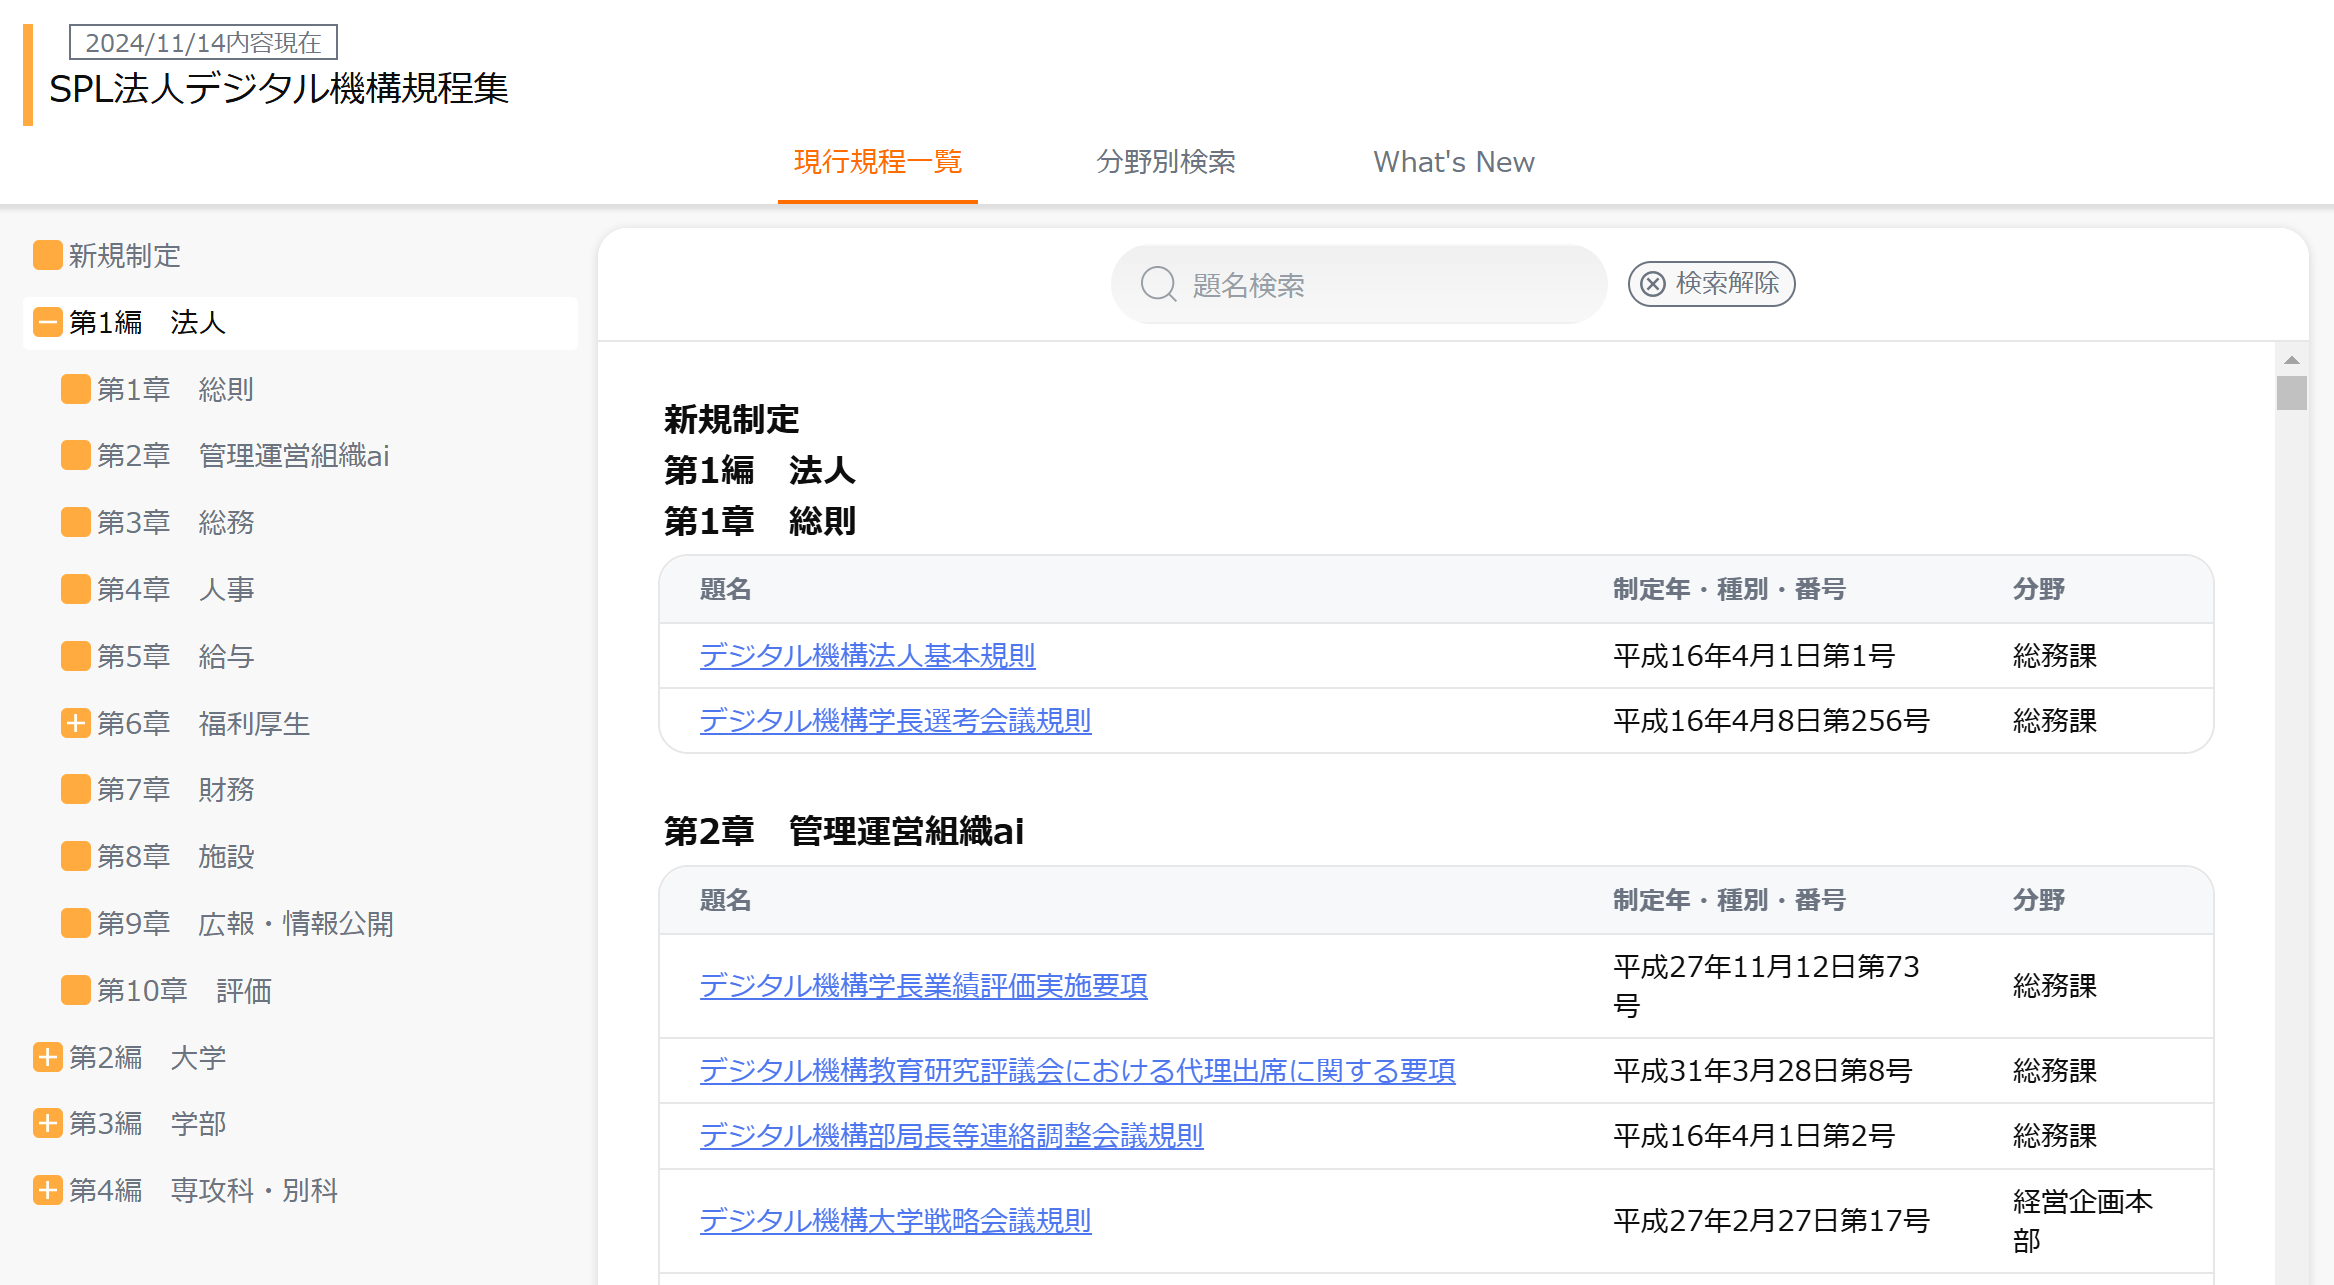2334x1285 pixels.
Task: Open the デジタル機構大学戦略会議規則 link
Action: pos(895,1221)
